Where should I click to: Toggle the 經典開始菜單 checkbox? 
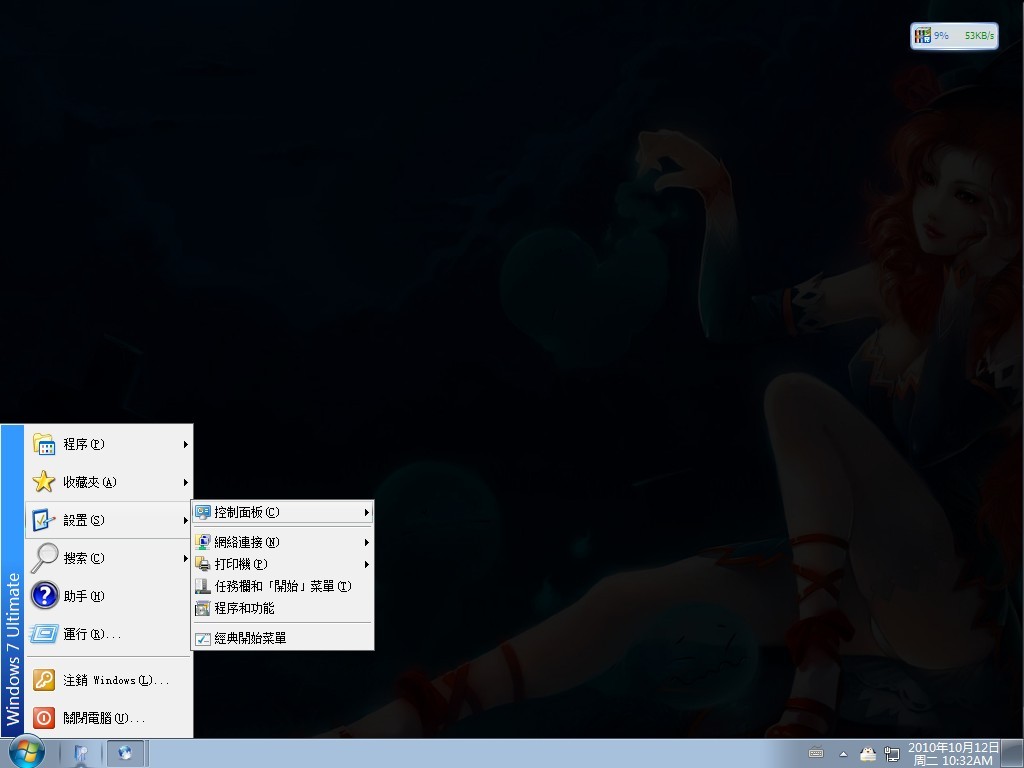point(203,639)
